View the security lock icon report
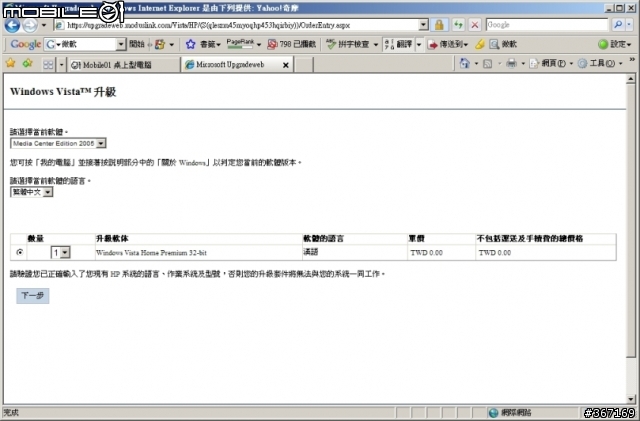Viewport: 640px width, 421px height. 439,25
